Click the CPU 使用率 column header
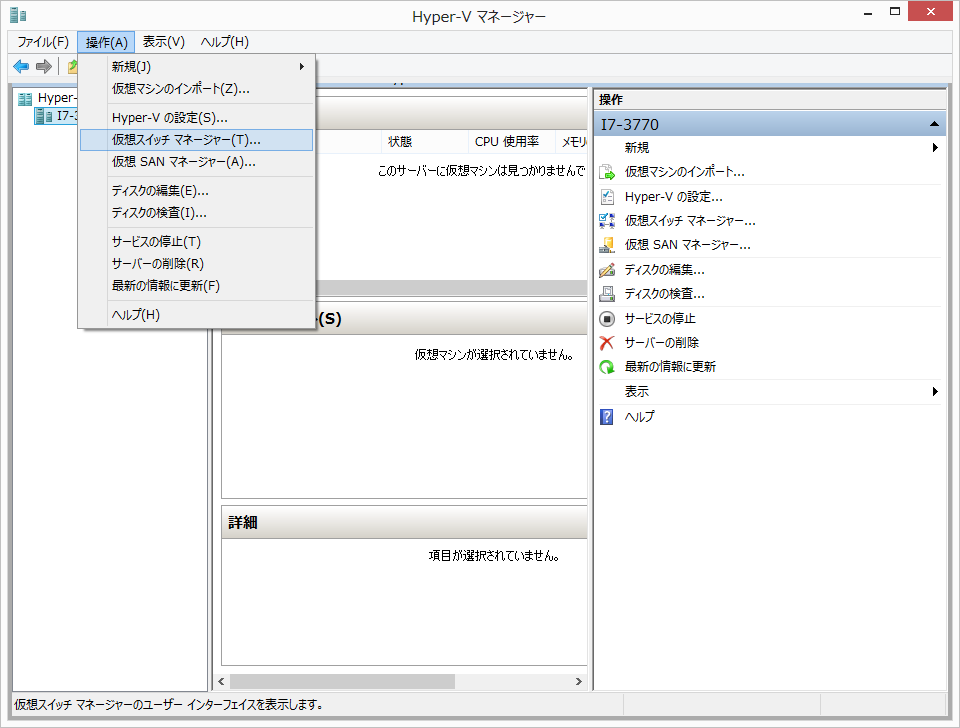 (x=511, y=141)
